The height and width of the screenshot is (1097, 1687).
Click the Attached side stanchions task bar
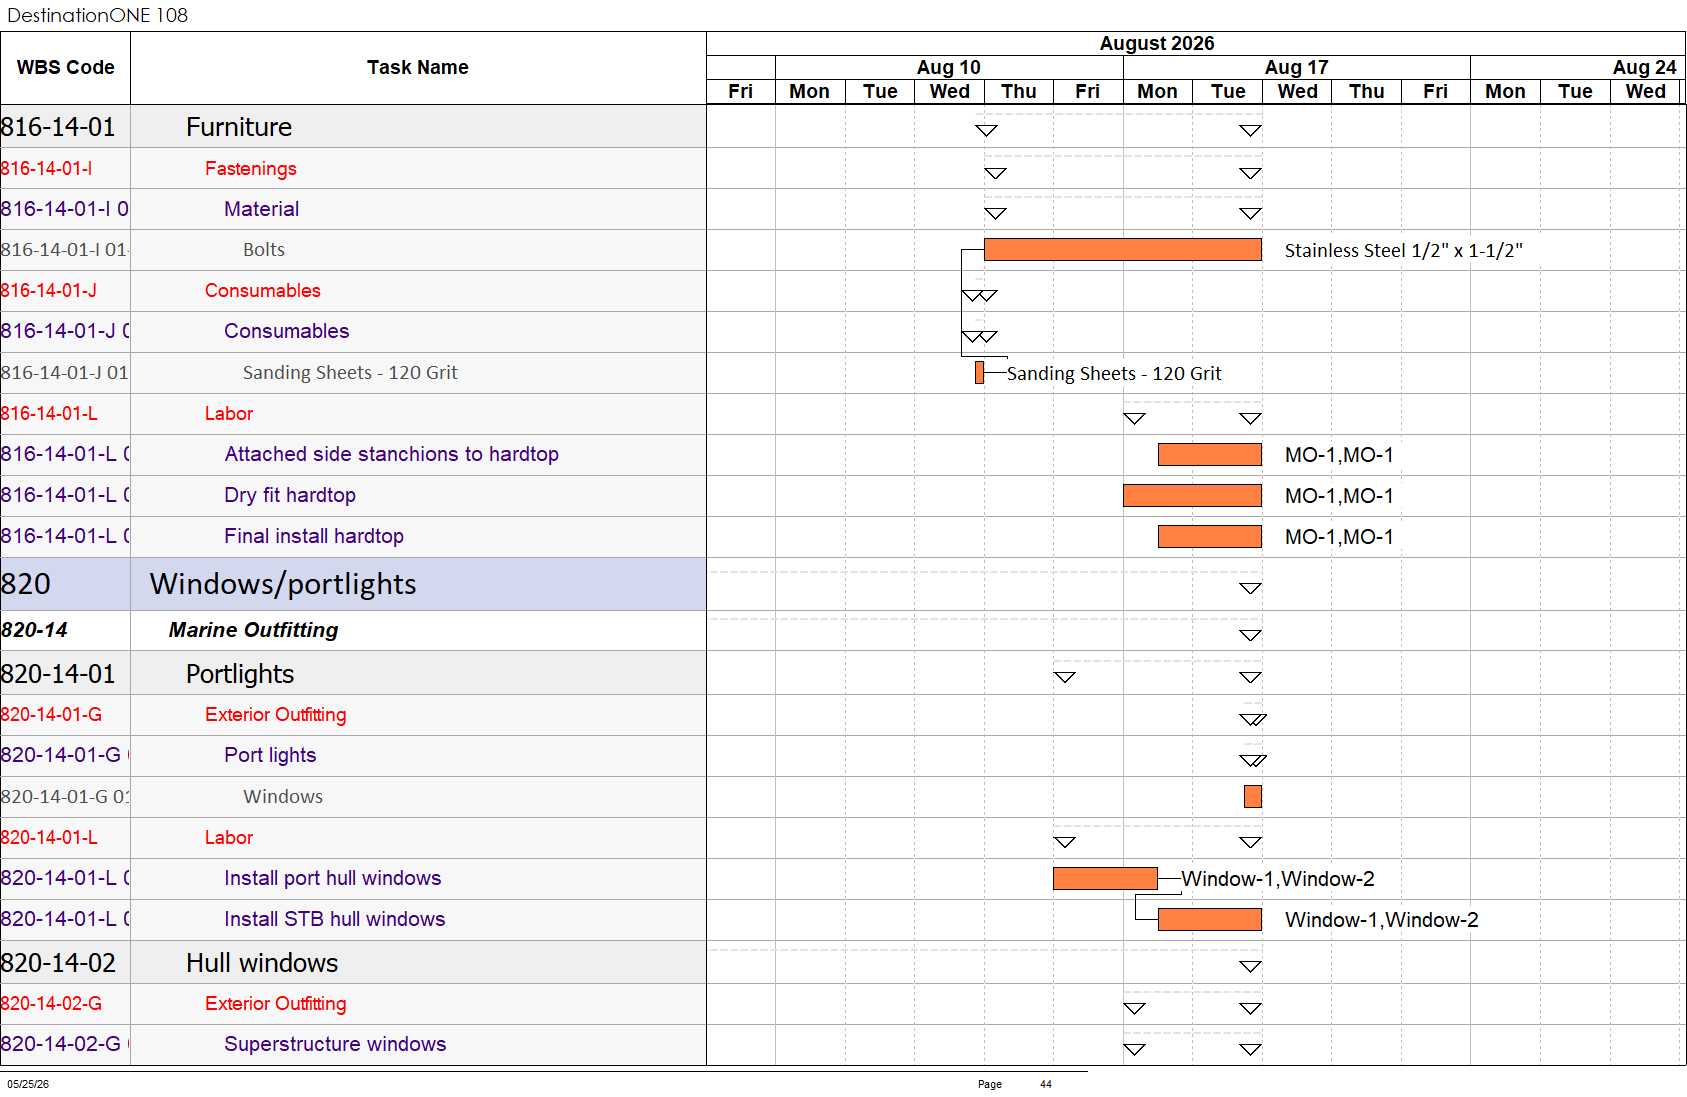click(1209, 454)
